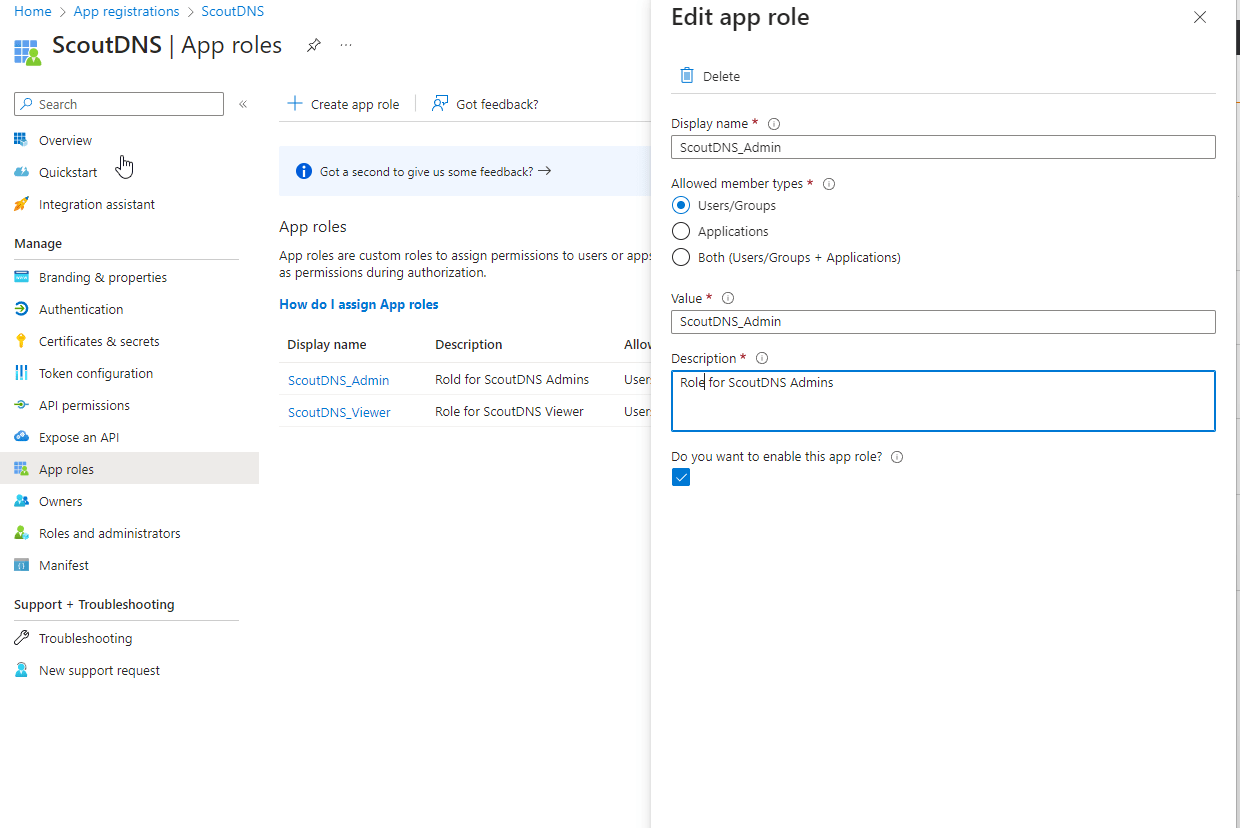Image resolution: width=1240 pixels, height=828 pixels.
Task: Click the Certificates & secrets key icon
Action: pyautogui.click(x=21, y=341)
